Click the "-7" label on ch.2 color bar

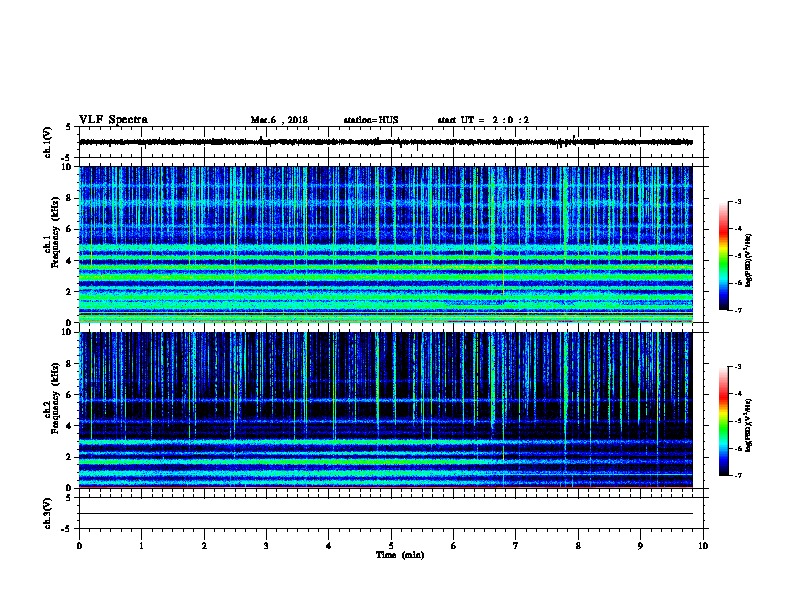738,475
